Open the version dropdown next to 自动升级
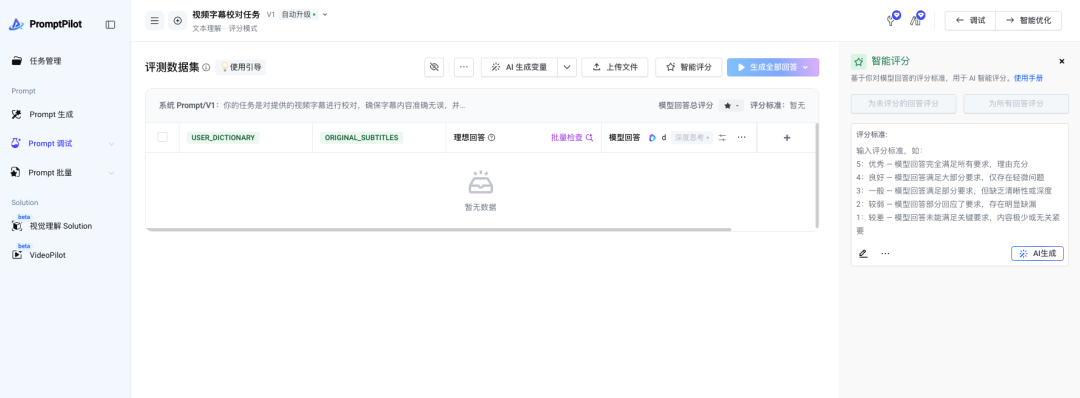 tap(325, 14)
